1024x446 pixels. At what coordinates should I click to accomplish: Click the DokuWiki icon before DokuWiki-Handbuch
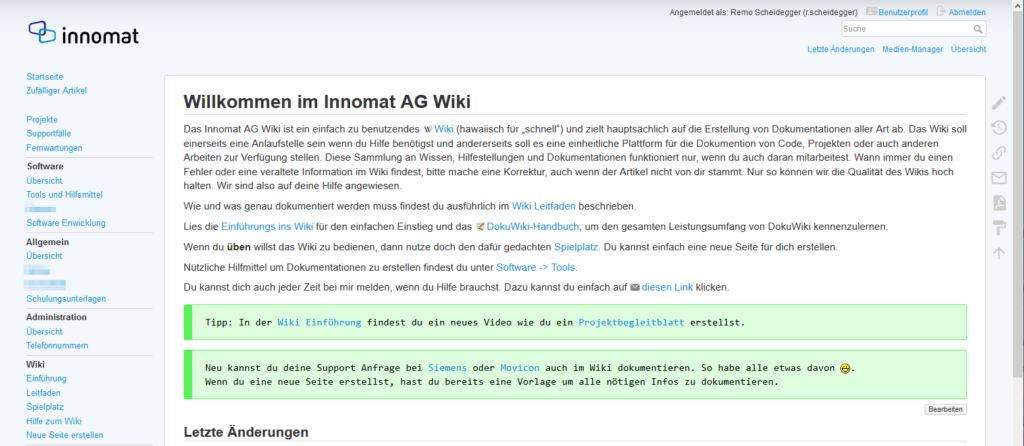(x=480, y=227)
